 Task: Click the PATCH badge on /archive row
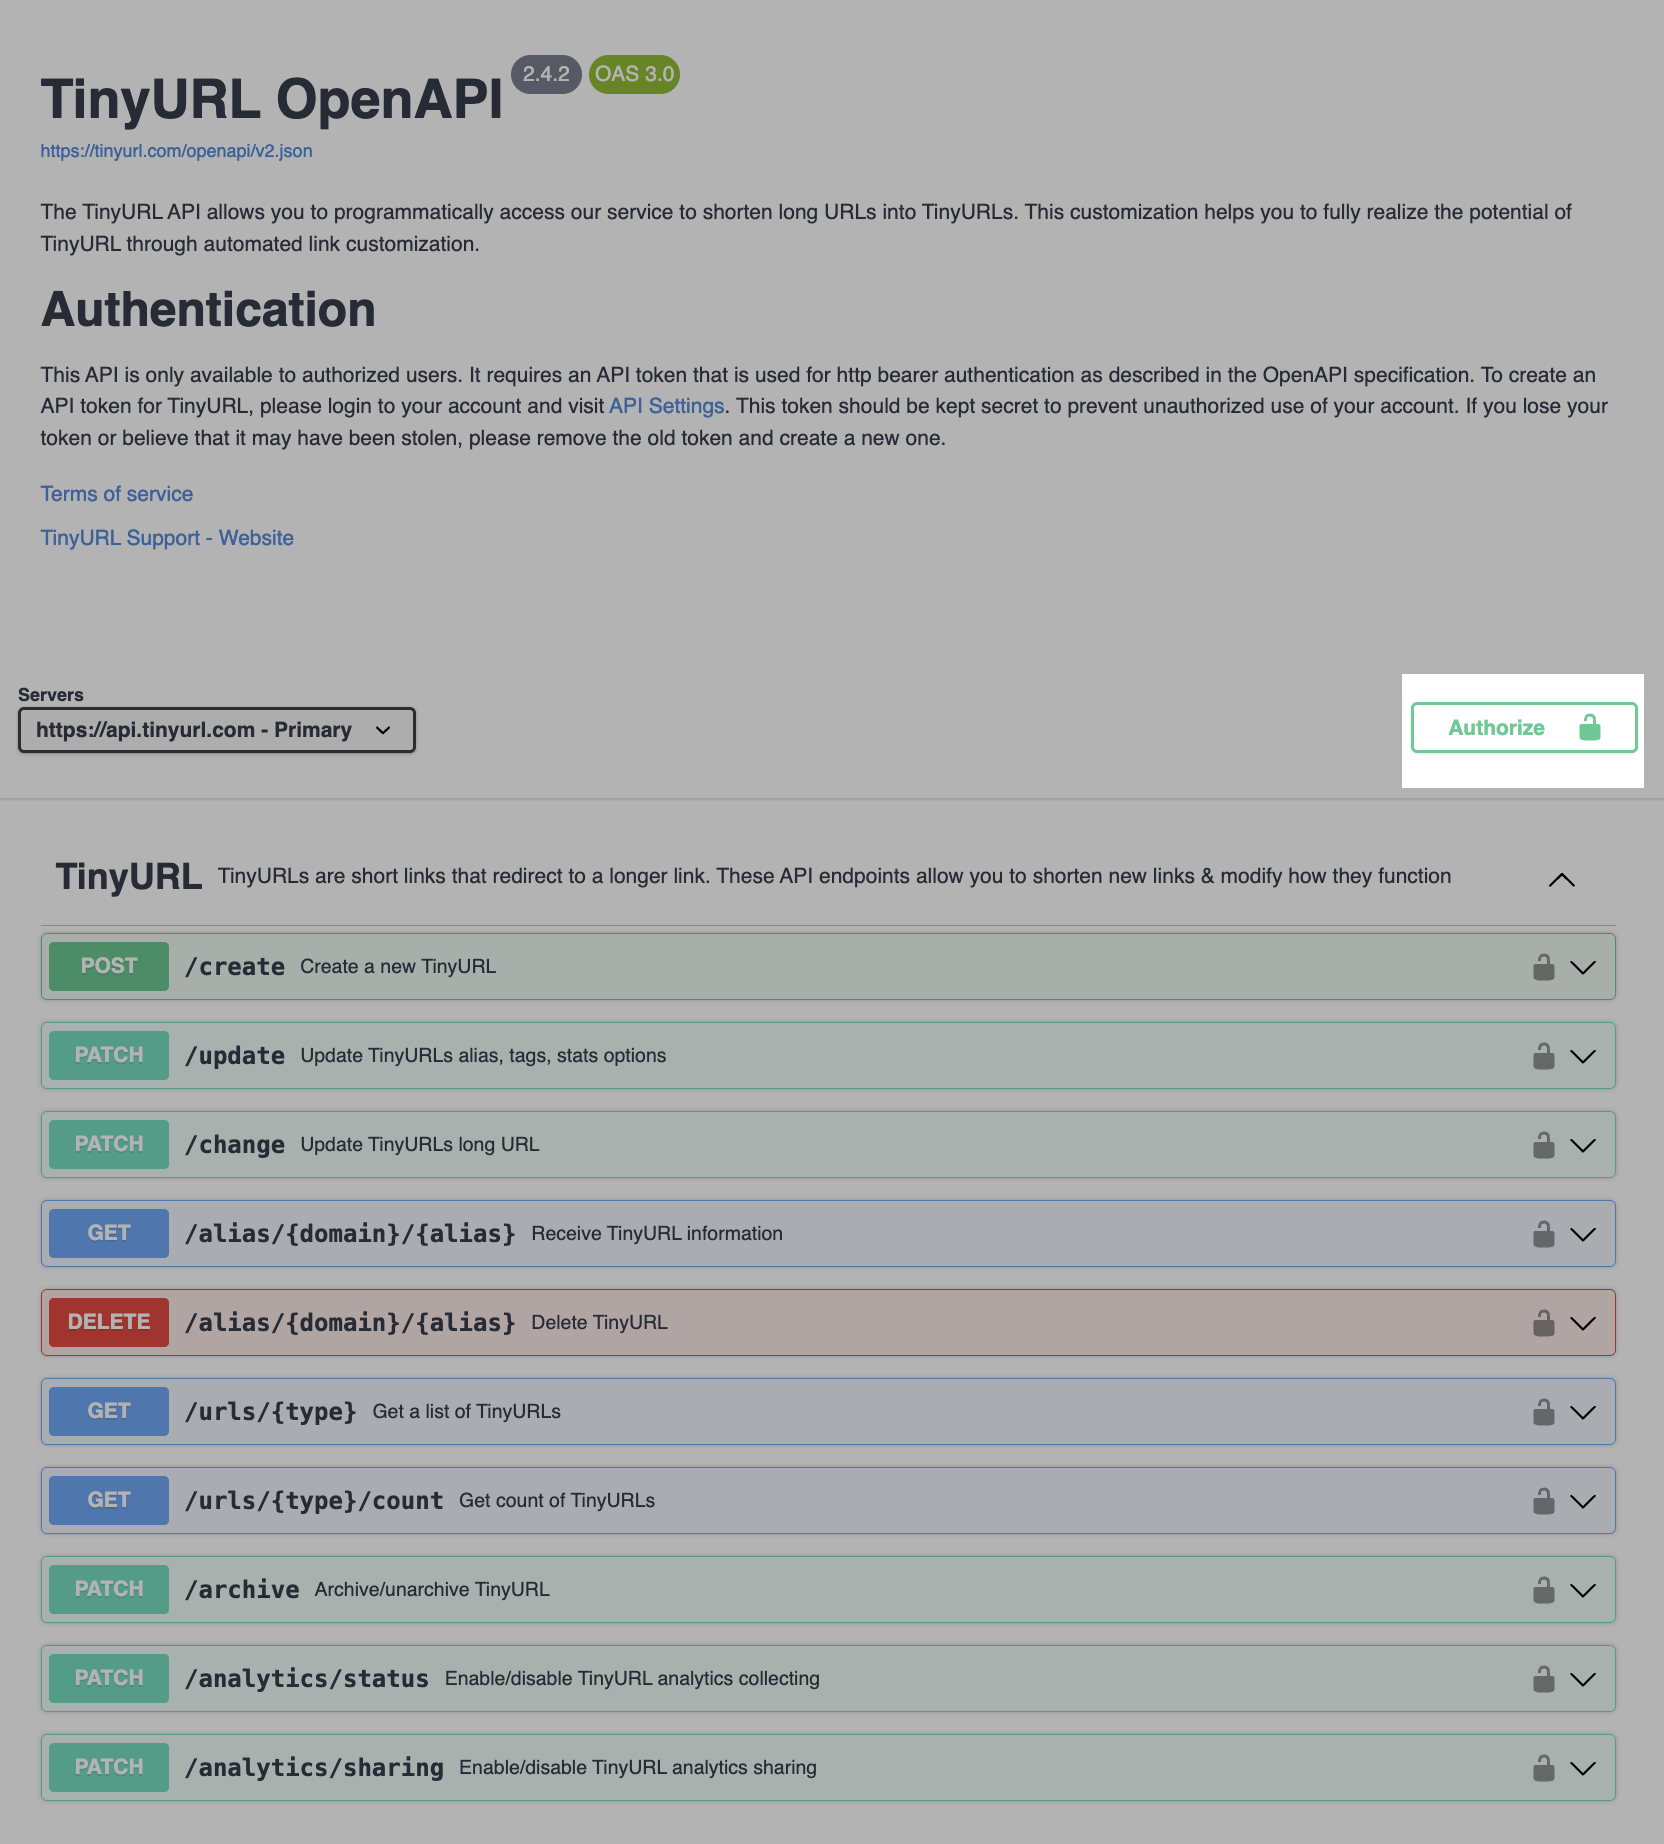109,1589
